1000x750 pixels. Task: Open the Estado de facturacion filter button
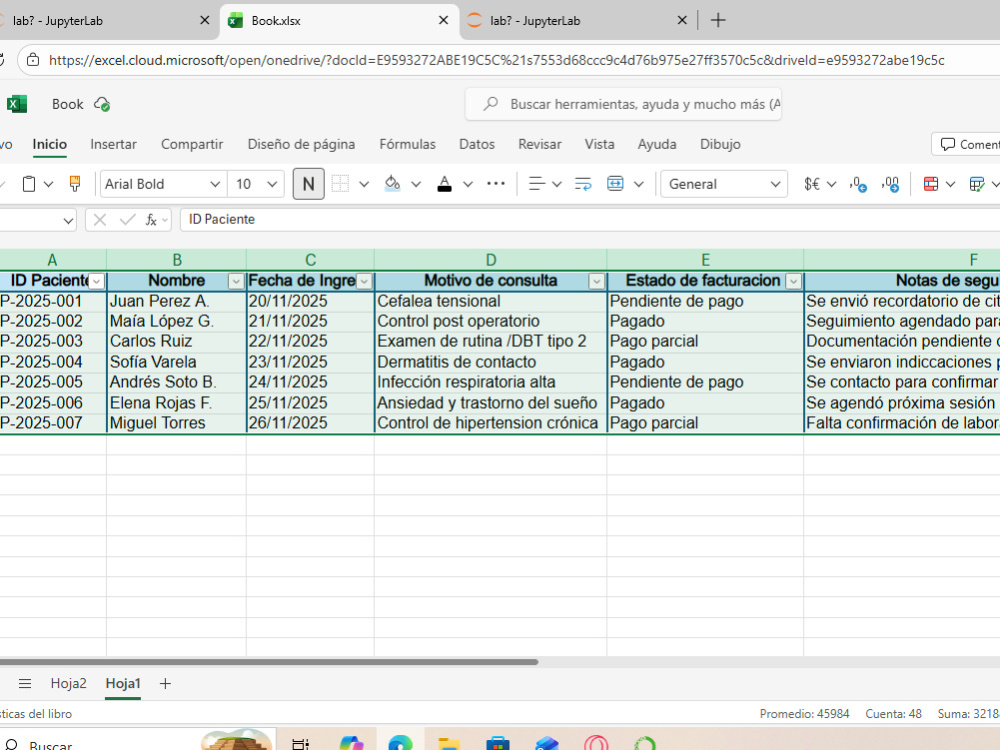794,281
